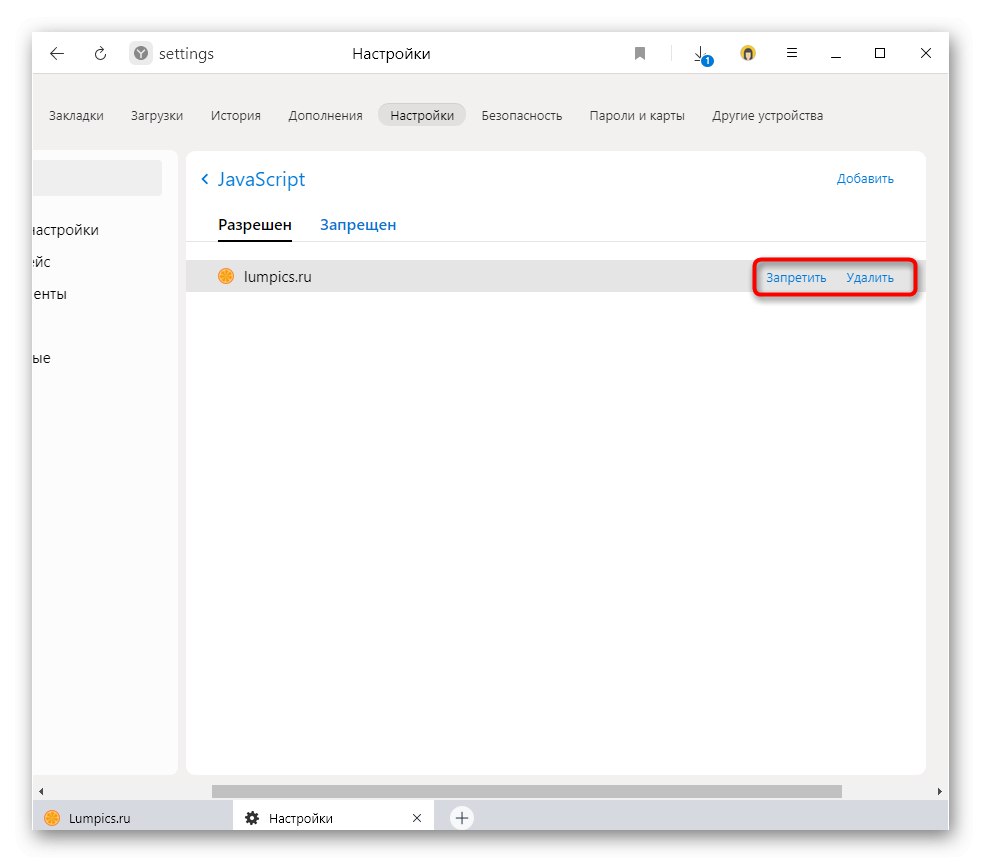Viewport: 981px width, 862px height.
Task: Click the sidebar search field
Action: (x=97, y=178)
